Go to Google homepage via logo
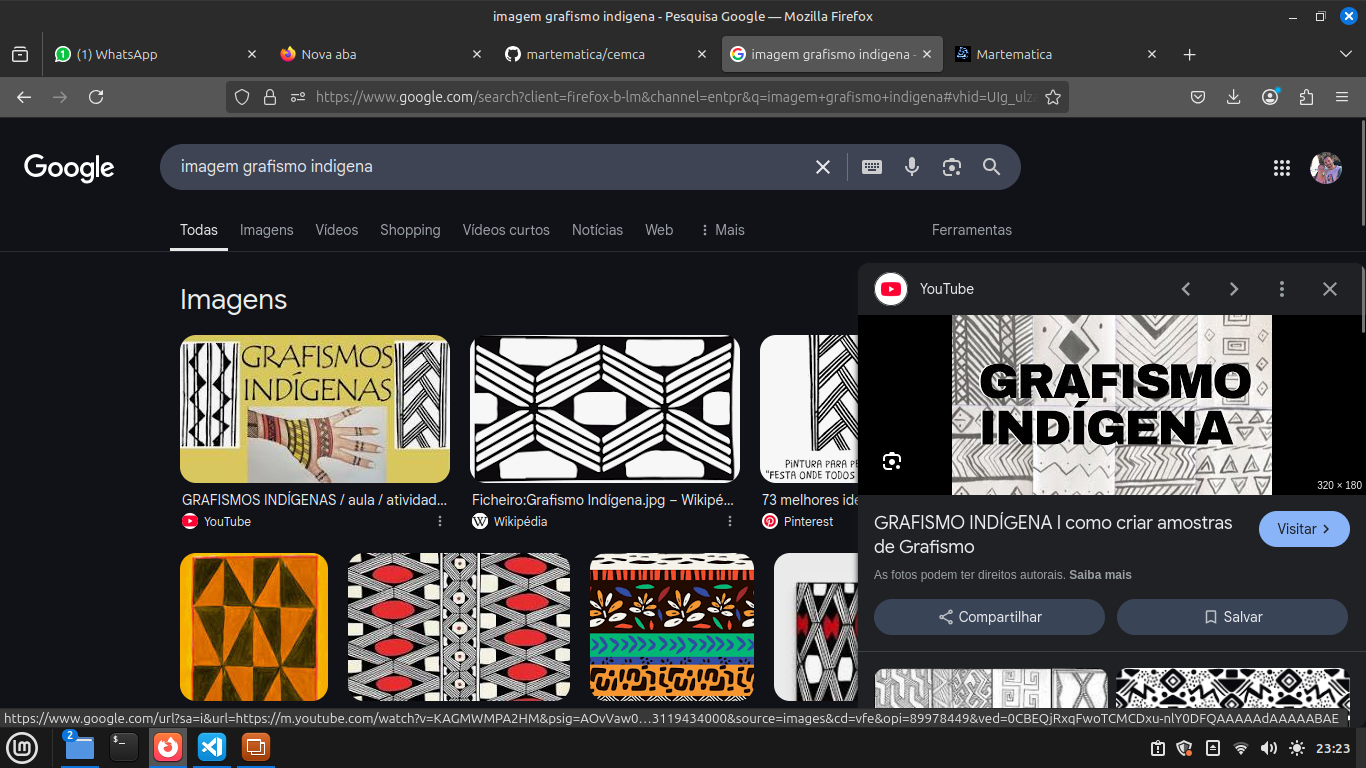 click(x=69, y=167)
